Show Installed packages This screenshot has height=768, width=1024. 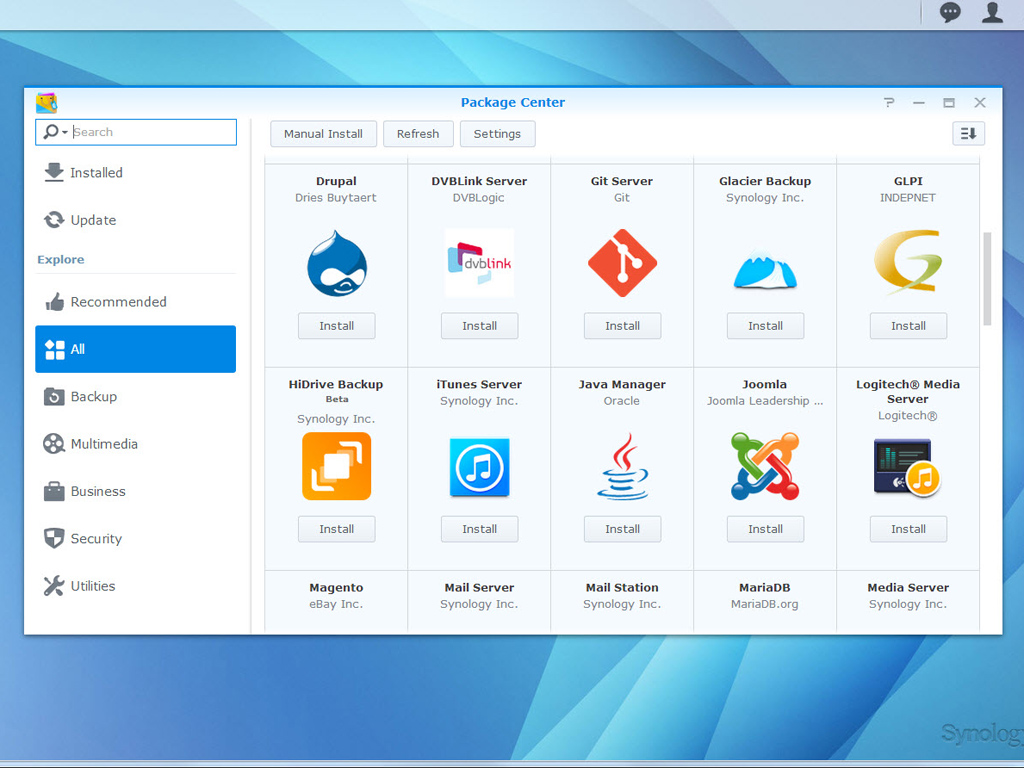coord(136,172)
